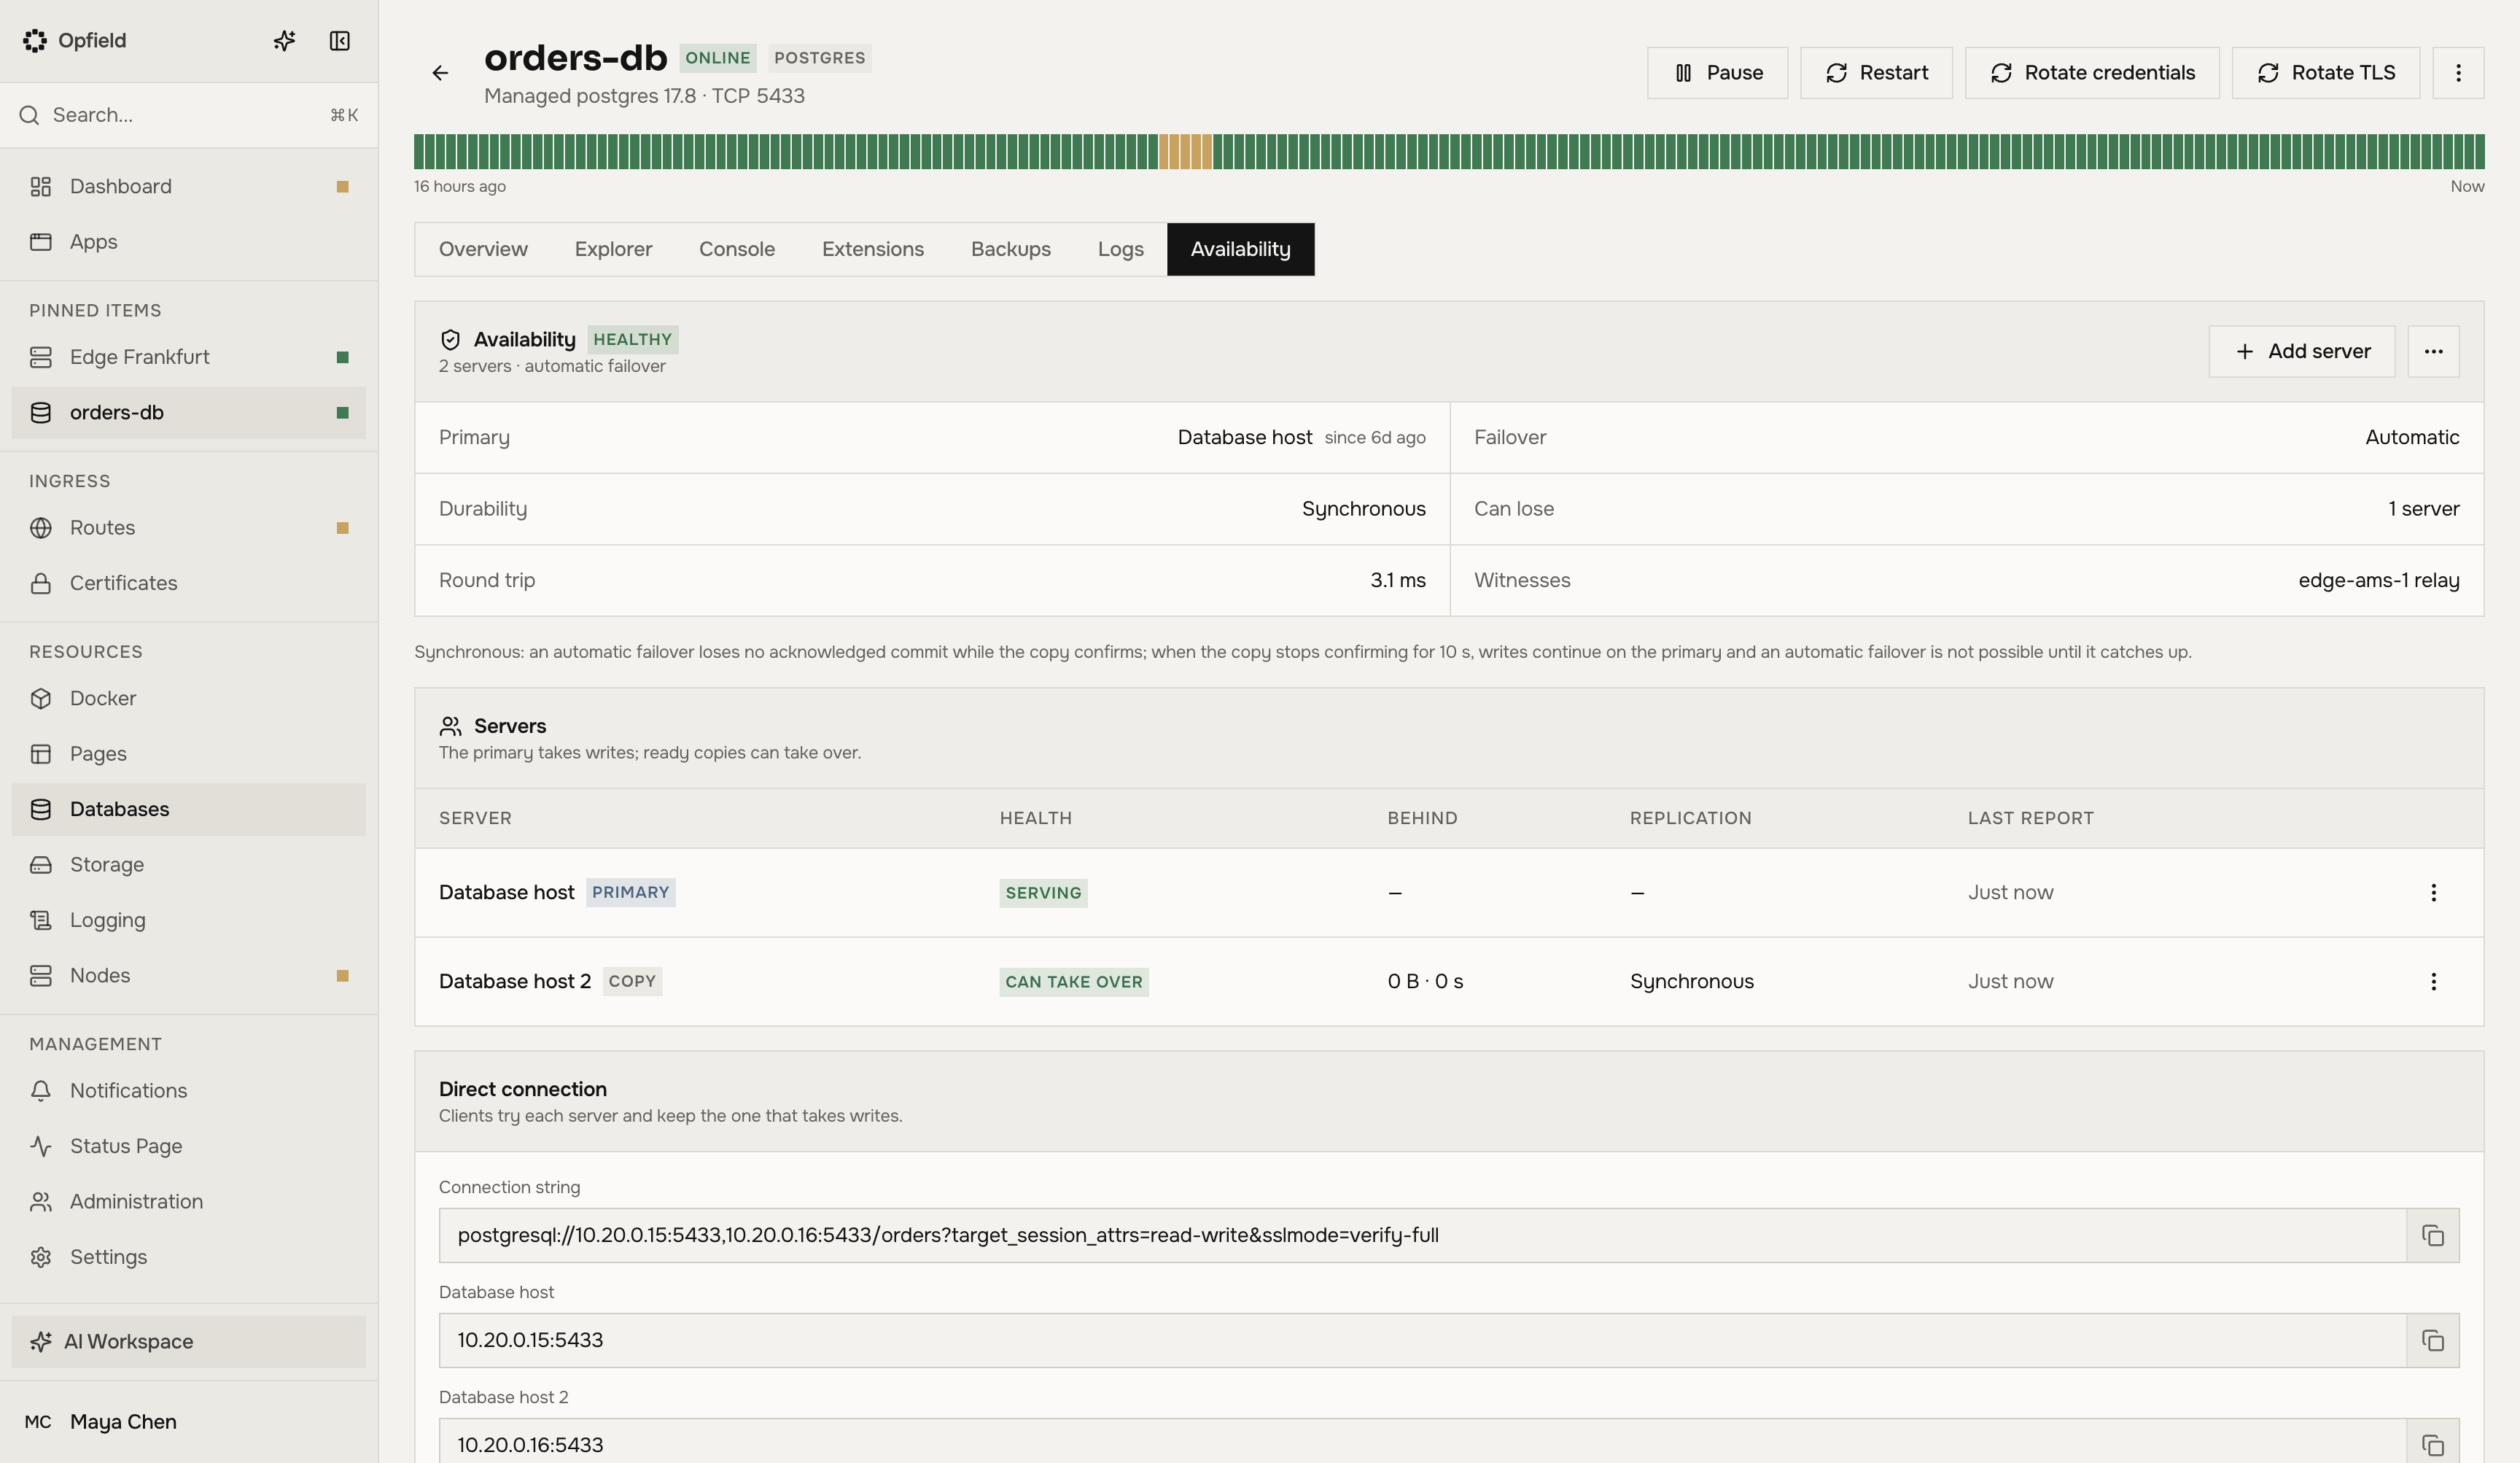This screenshot has width=2520, height=1463.
Task: Open Docker resources
Action: (x=189, y=698)
